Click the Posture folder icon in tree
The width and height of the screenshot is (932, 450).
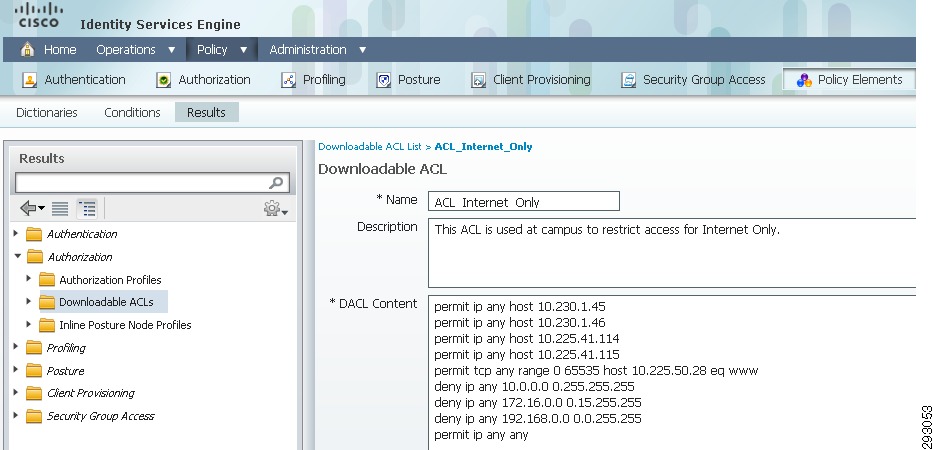click(34, 370)
